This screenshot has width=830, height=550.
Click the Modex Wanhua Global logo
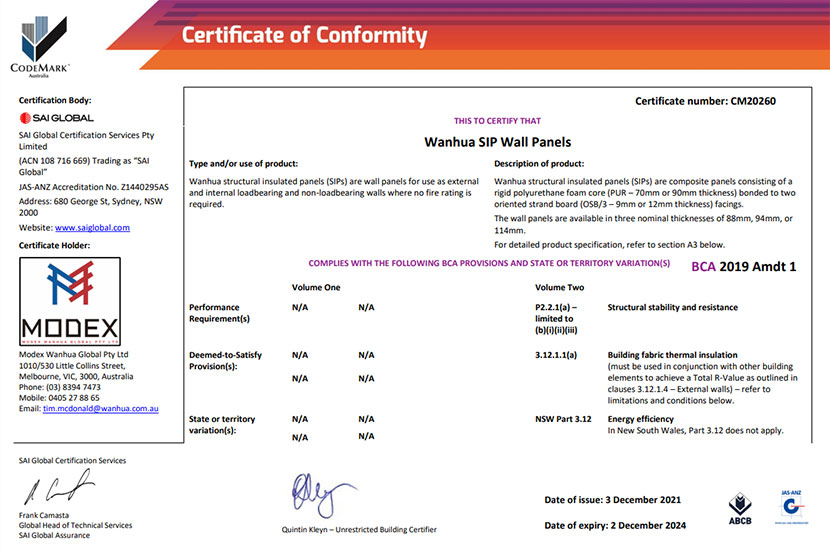70,301
